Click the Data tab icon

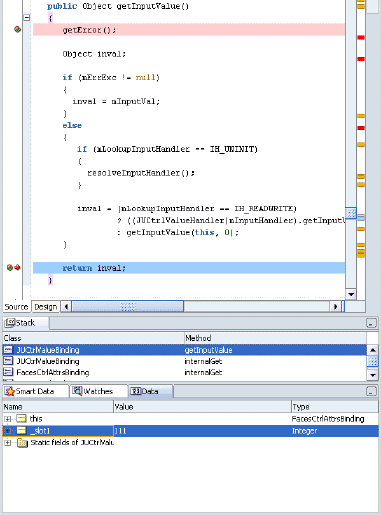[x=135, y=391]
